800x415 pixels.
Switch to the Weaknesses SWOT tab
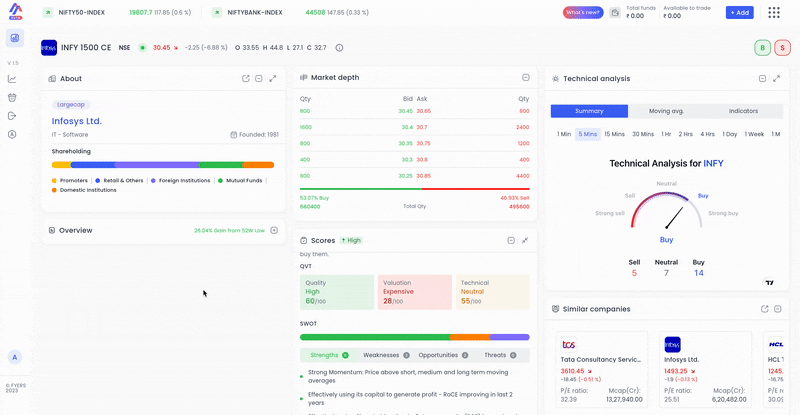pyautogui.click(x=386, y=355)
